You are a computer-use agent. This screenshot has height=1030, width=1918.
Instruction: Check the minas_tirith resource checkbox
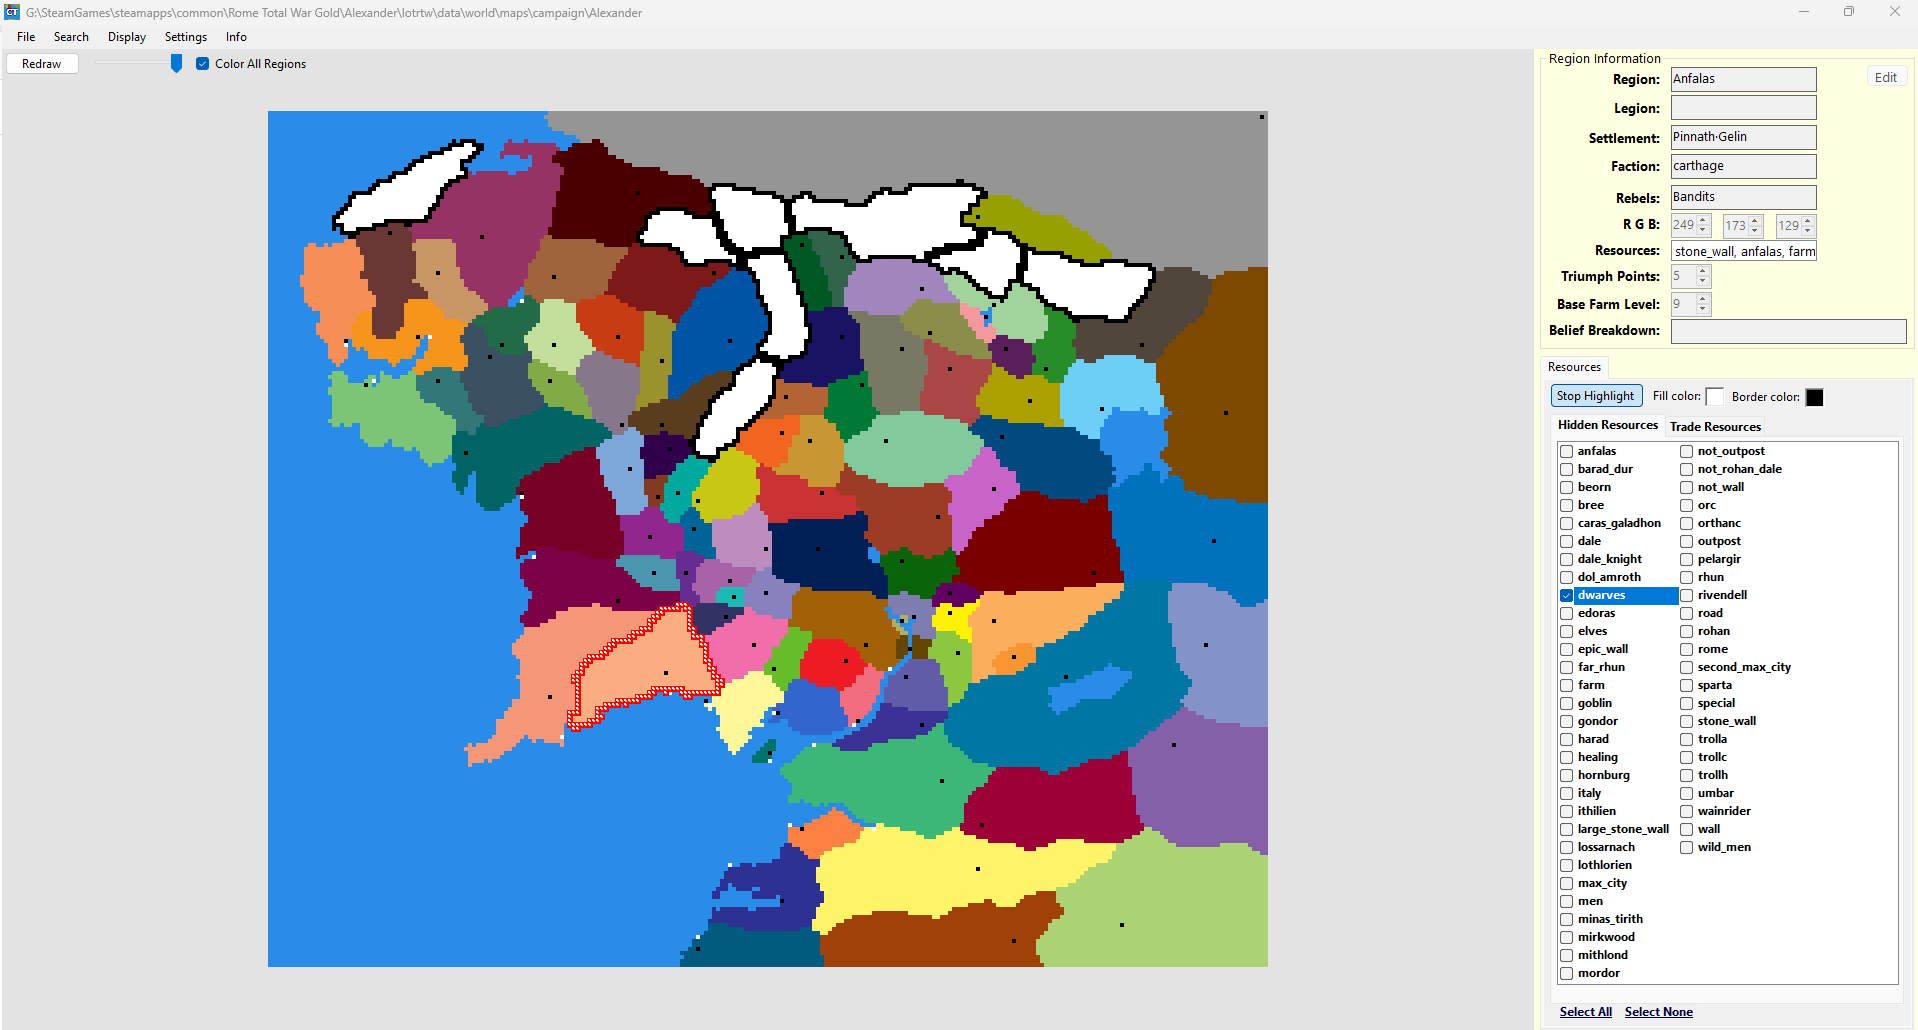[1567, 920]
